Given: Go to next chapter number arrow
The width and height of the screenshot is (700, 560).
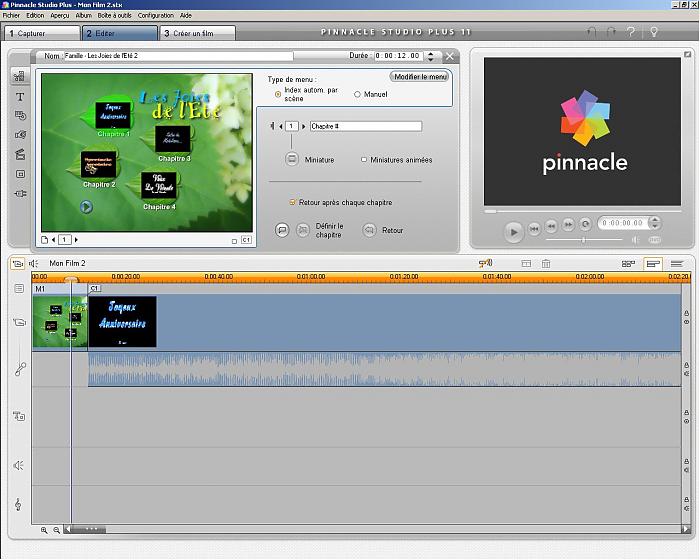Looking at the screenshot, I should 304,126.
